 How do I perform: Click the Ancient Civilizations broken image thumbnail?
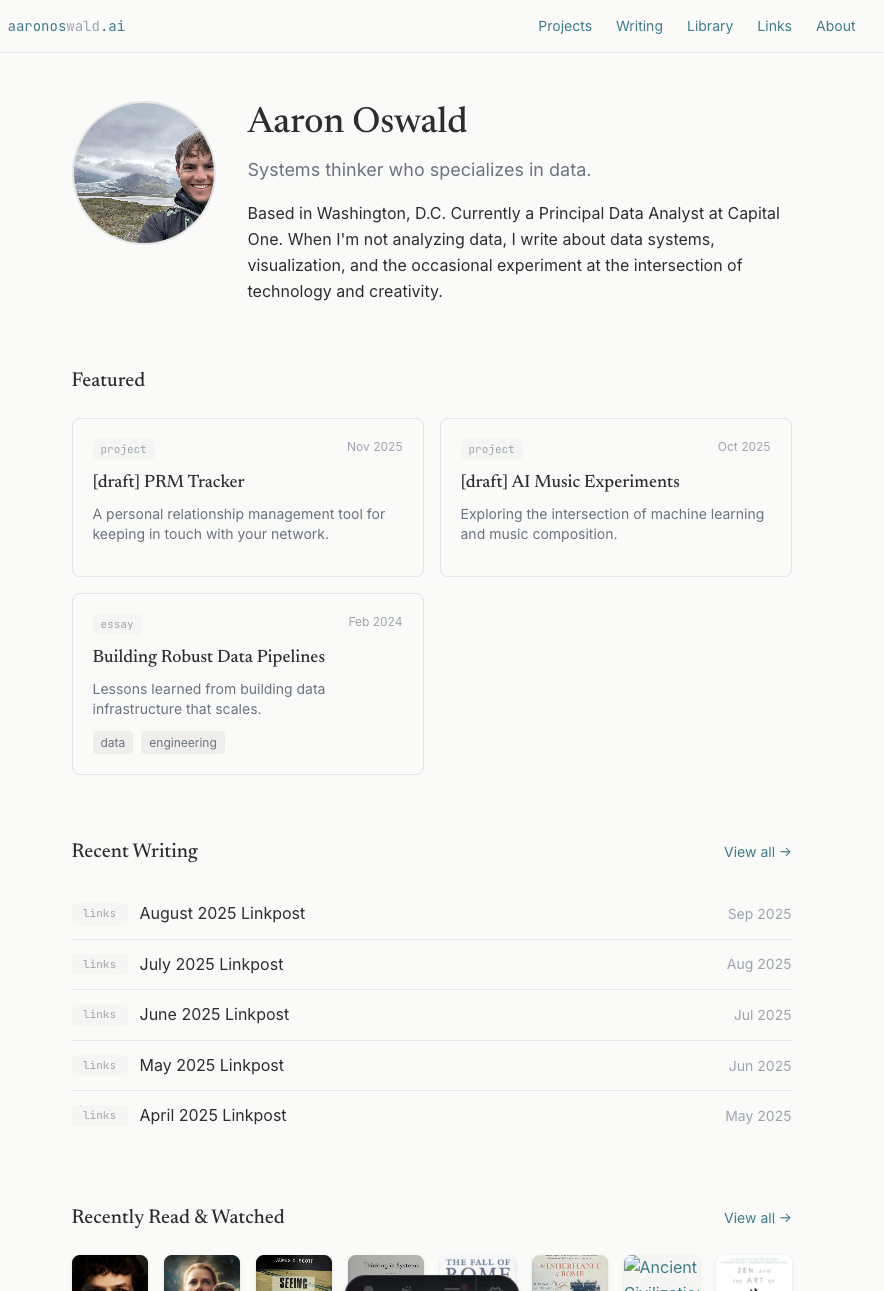click(662, 1273)
